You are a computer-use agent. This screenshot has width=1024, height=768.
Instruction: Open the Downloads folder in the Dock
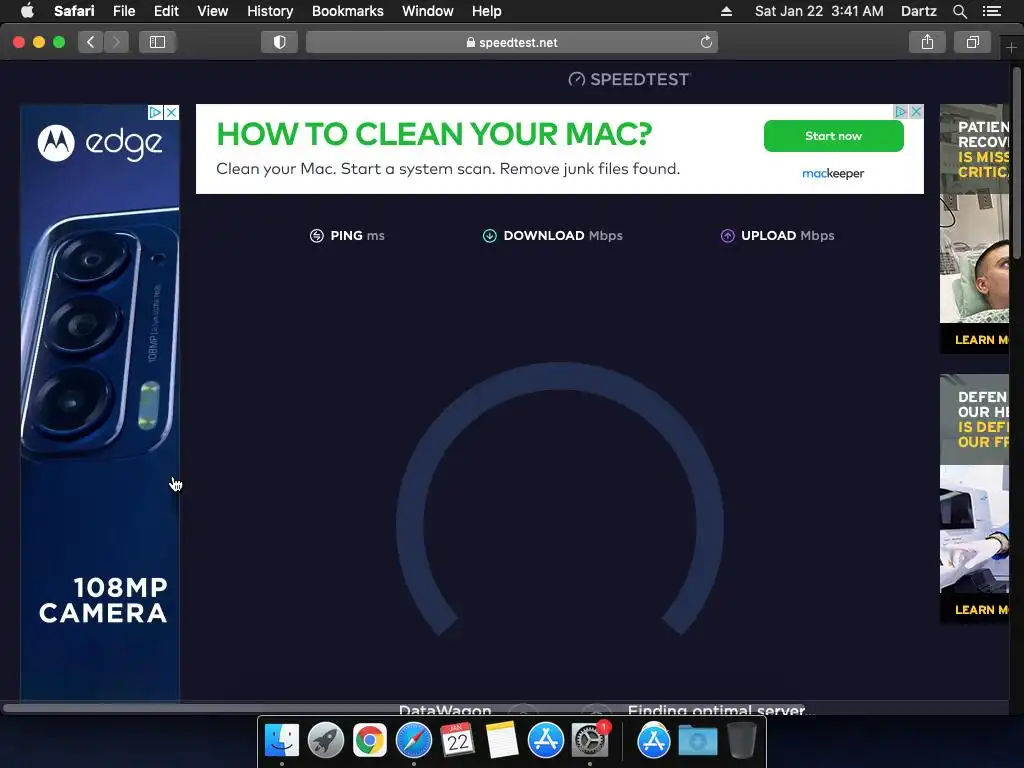click(x=697, y=741)
